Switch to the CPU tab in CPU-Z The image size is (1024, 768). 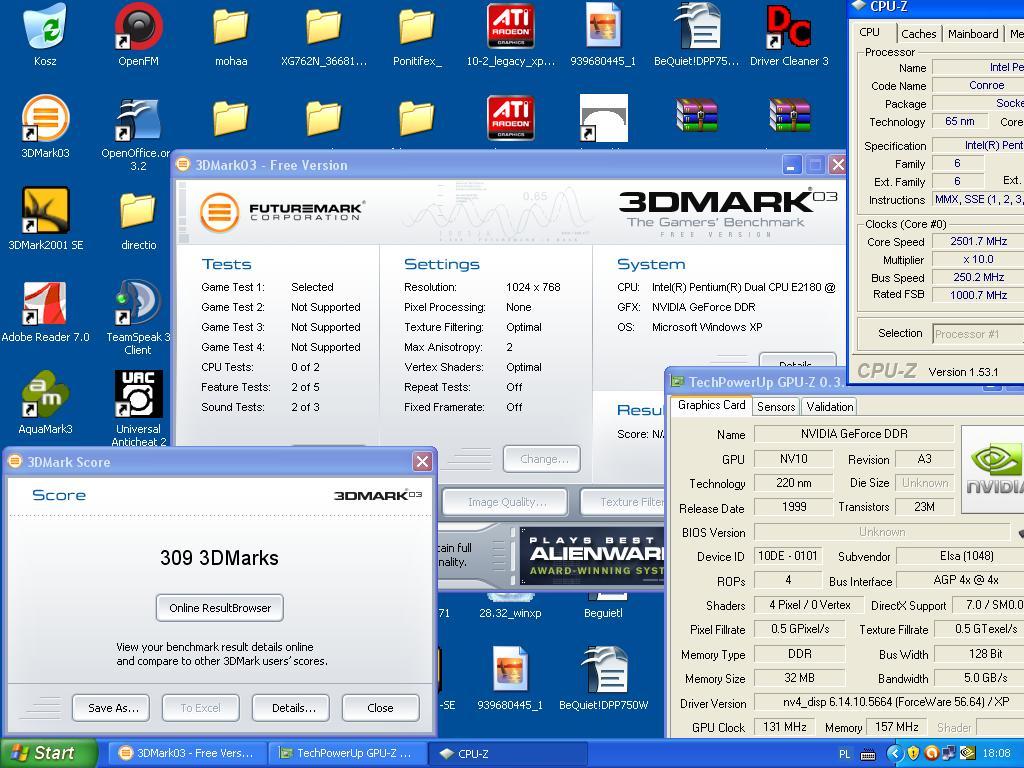869,32
